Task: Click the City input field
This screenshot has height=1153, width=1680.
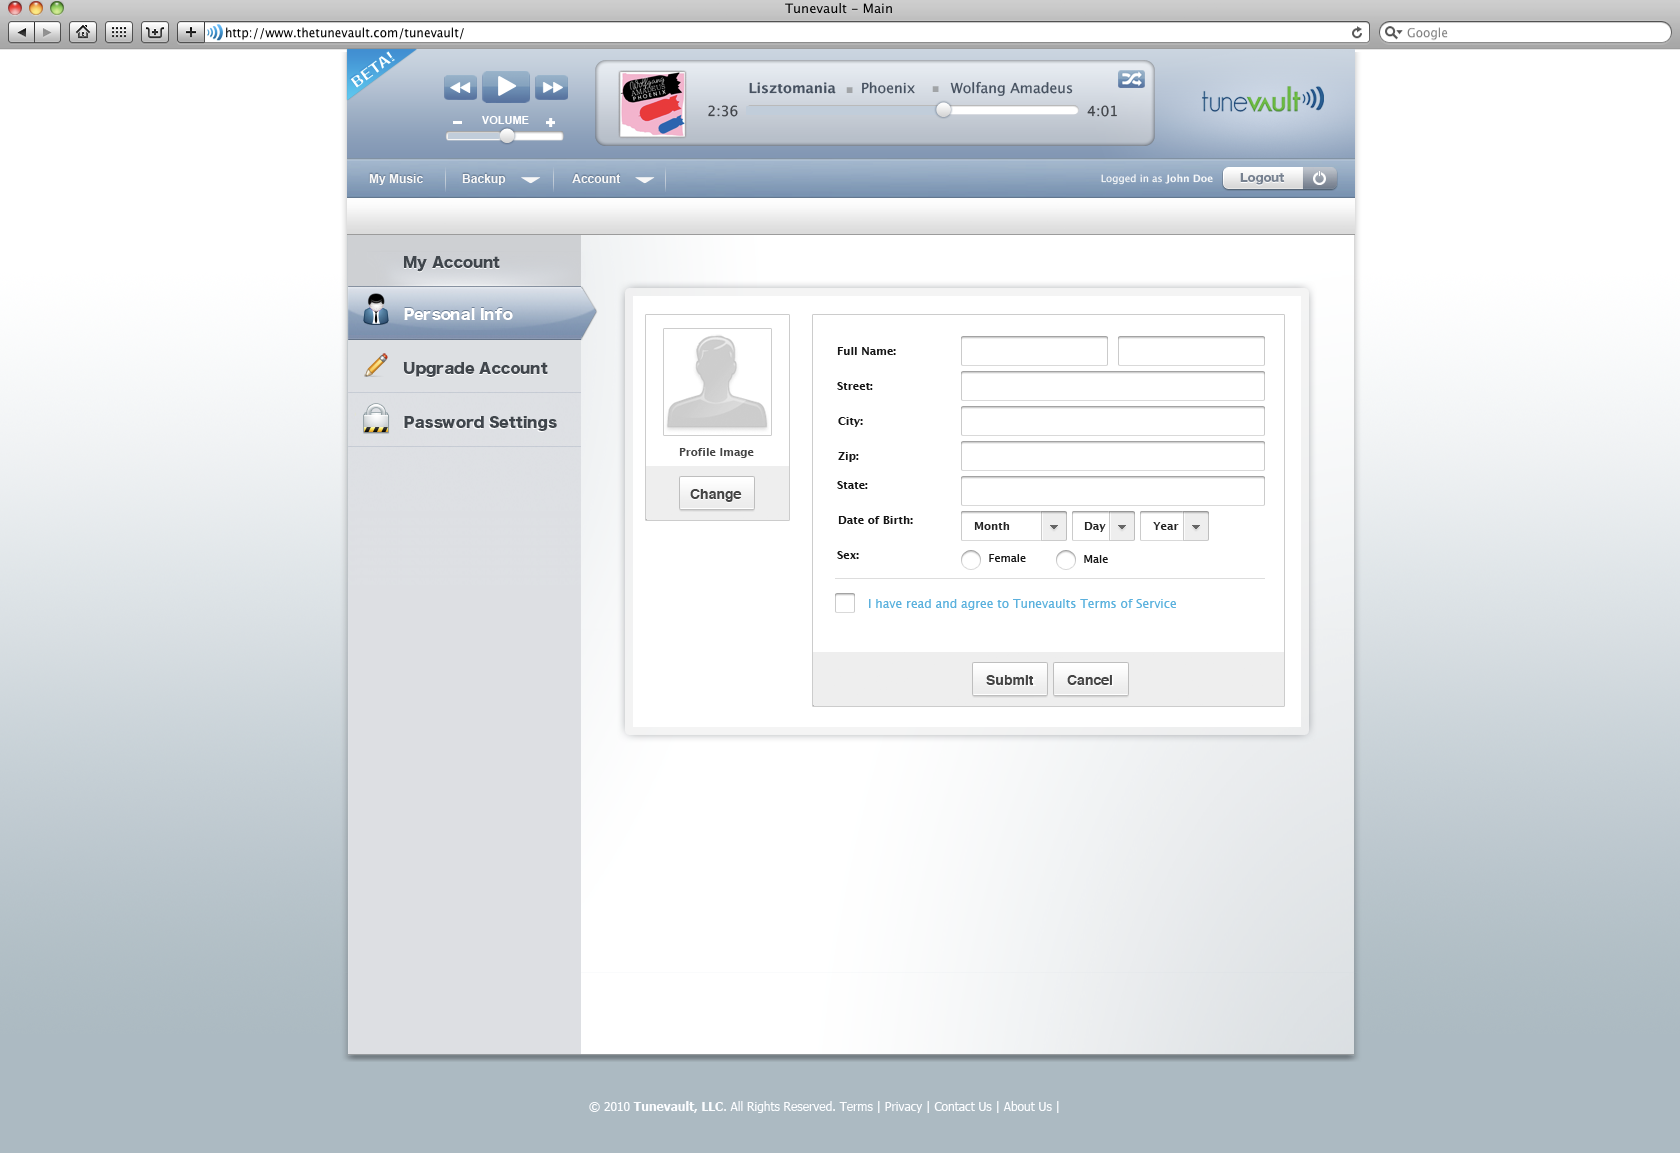Action: click(x=1113, y=421)
